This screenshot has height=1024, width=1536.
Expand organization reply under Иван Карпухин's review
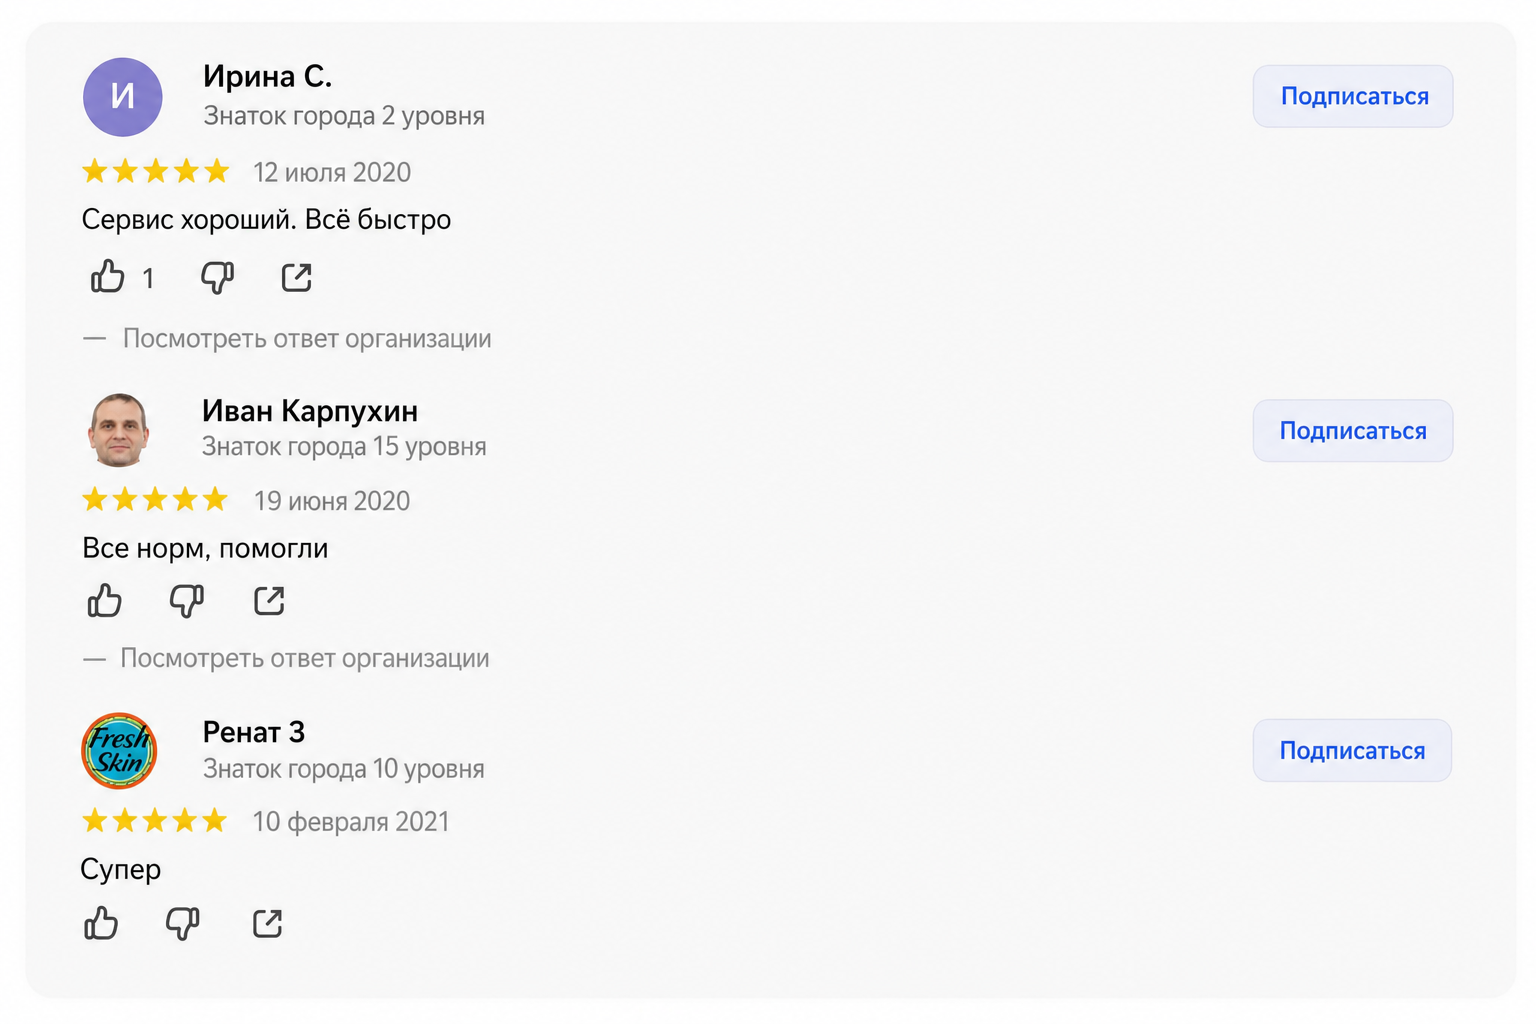click(x=304, y=658)
